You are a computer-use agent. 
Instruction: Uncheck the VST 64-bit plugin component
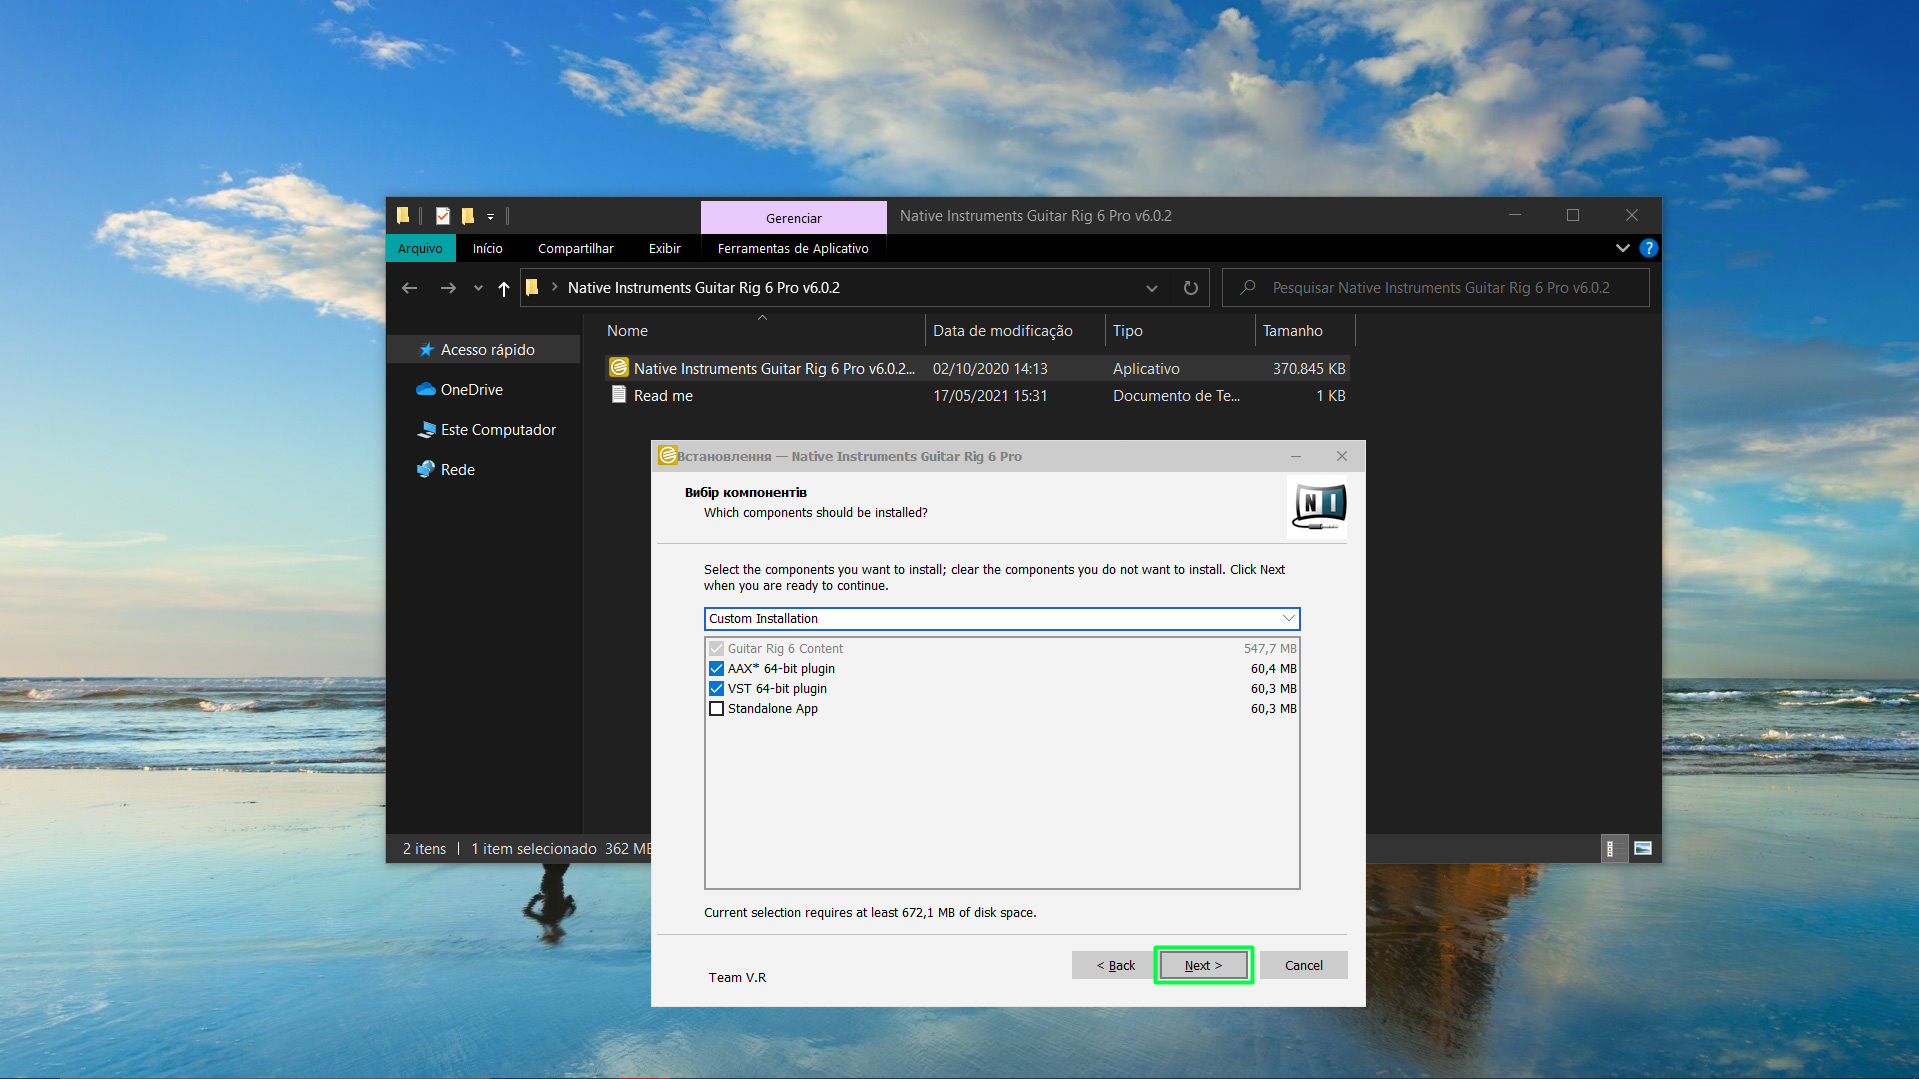pos(716,689)
